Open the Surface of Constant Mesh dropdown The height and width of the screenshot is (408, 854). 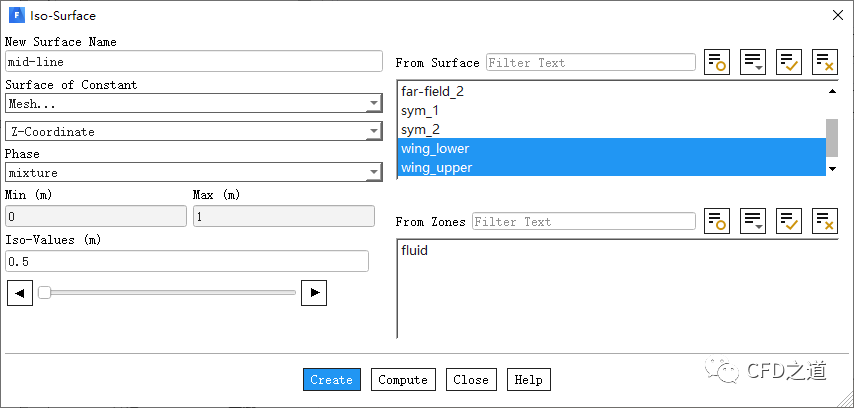(193, 103)
